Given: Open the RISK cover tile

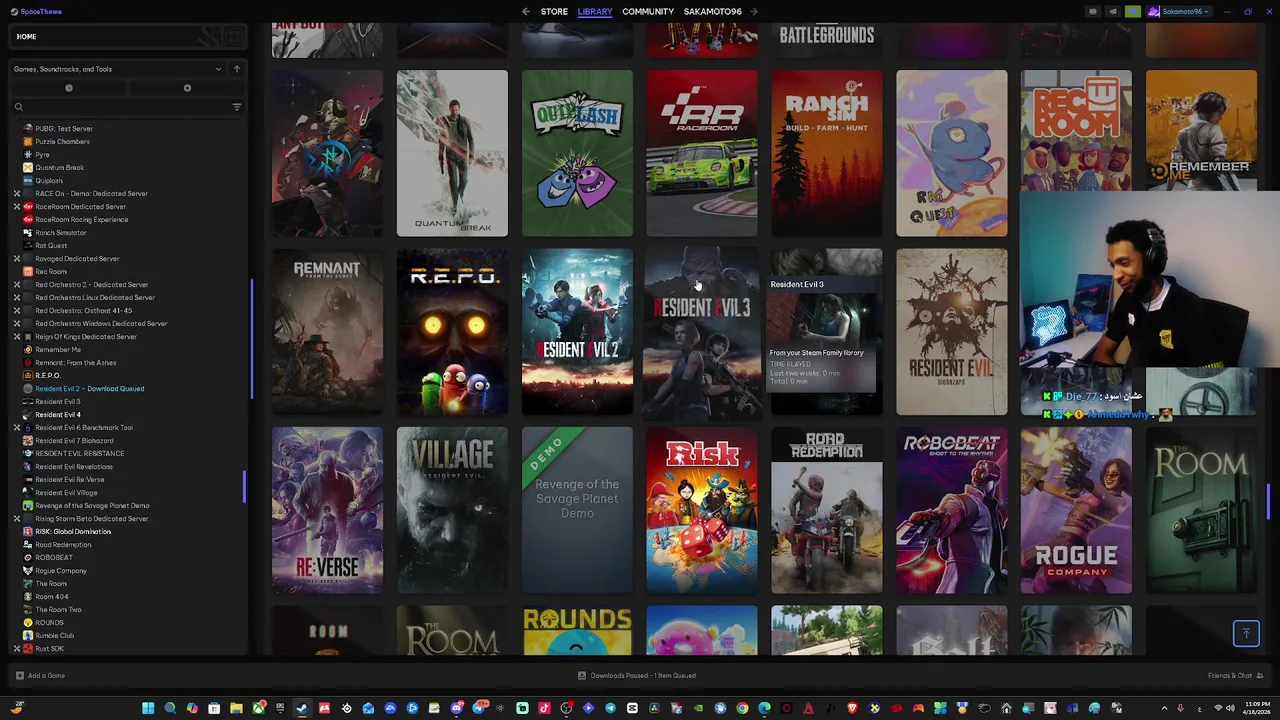Looking at the screenshot, I should point(702,510).
